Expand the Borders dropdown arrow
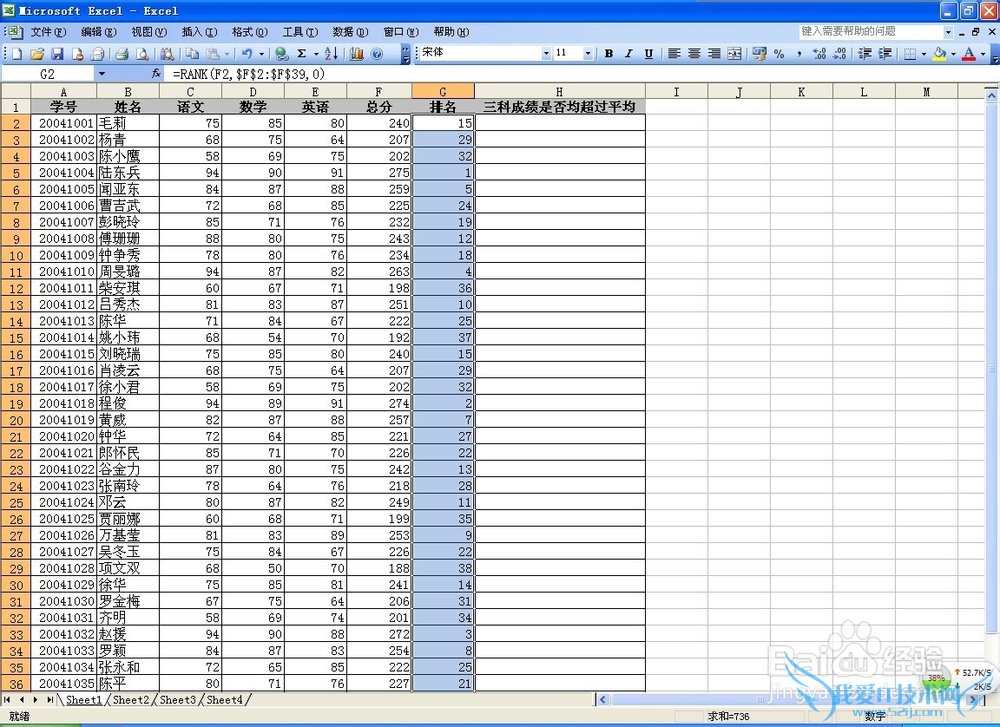This screenshot has height=727, width=1000. [x=923, y=54]
